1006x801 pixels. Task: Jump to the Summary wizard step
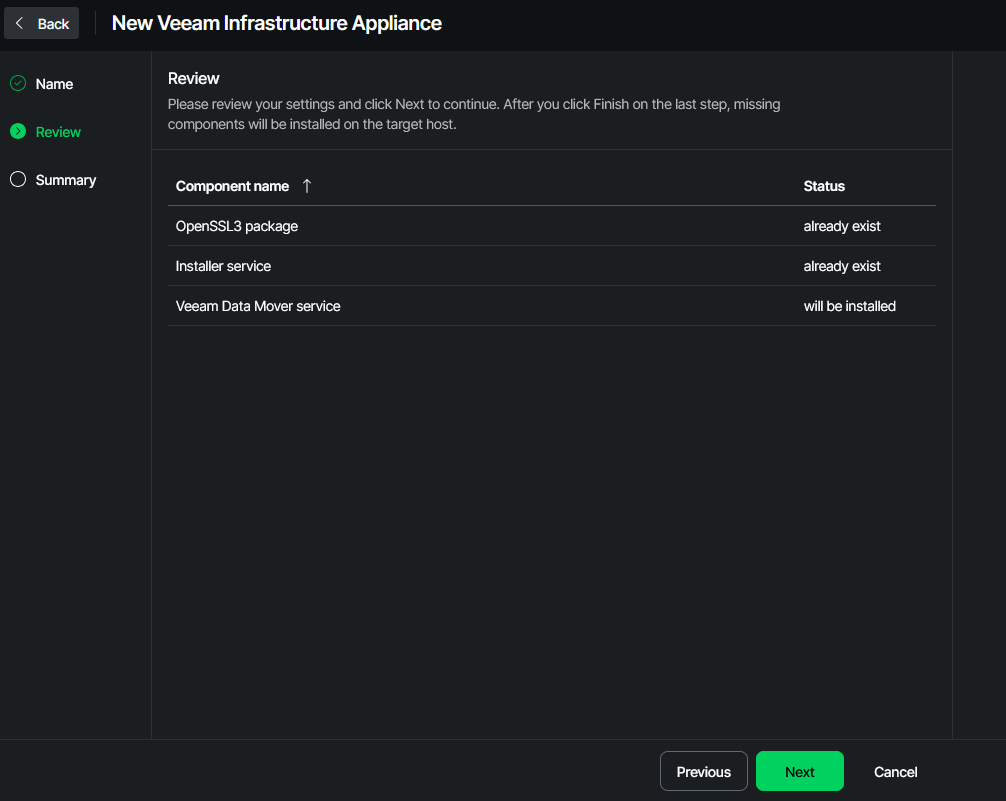pyautogui.click(x=66, y=180)
